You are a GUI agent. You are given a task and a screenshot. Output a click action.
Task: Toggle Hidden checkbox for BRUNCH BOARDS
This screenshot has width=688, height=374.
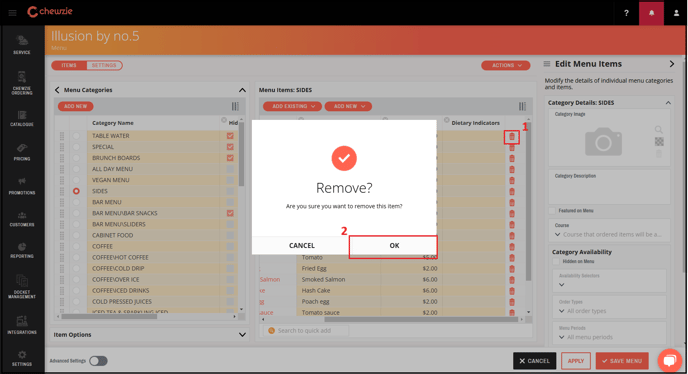click(230, 158)
